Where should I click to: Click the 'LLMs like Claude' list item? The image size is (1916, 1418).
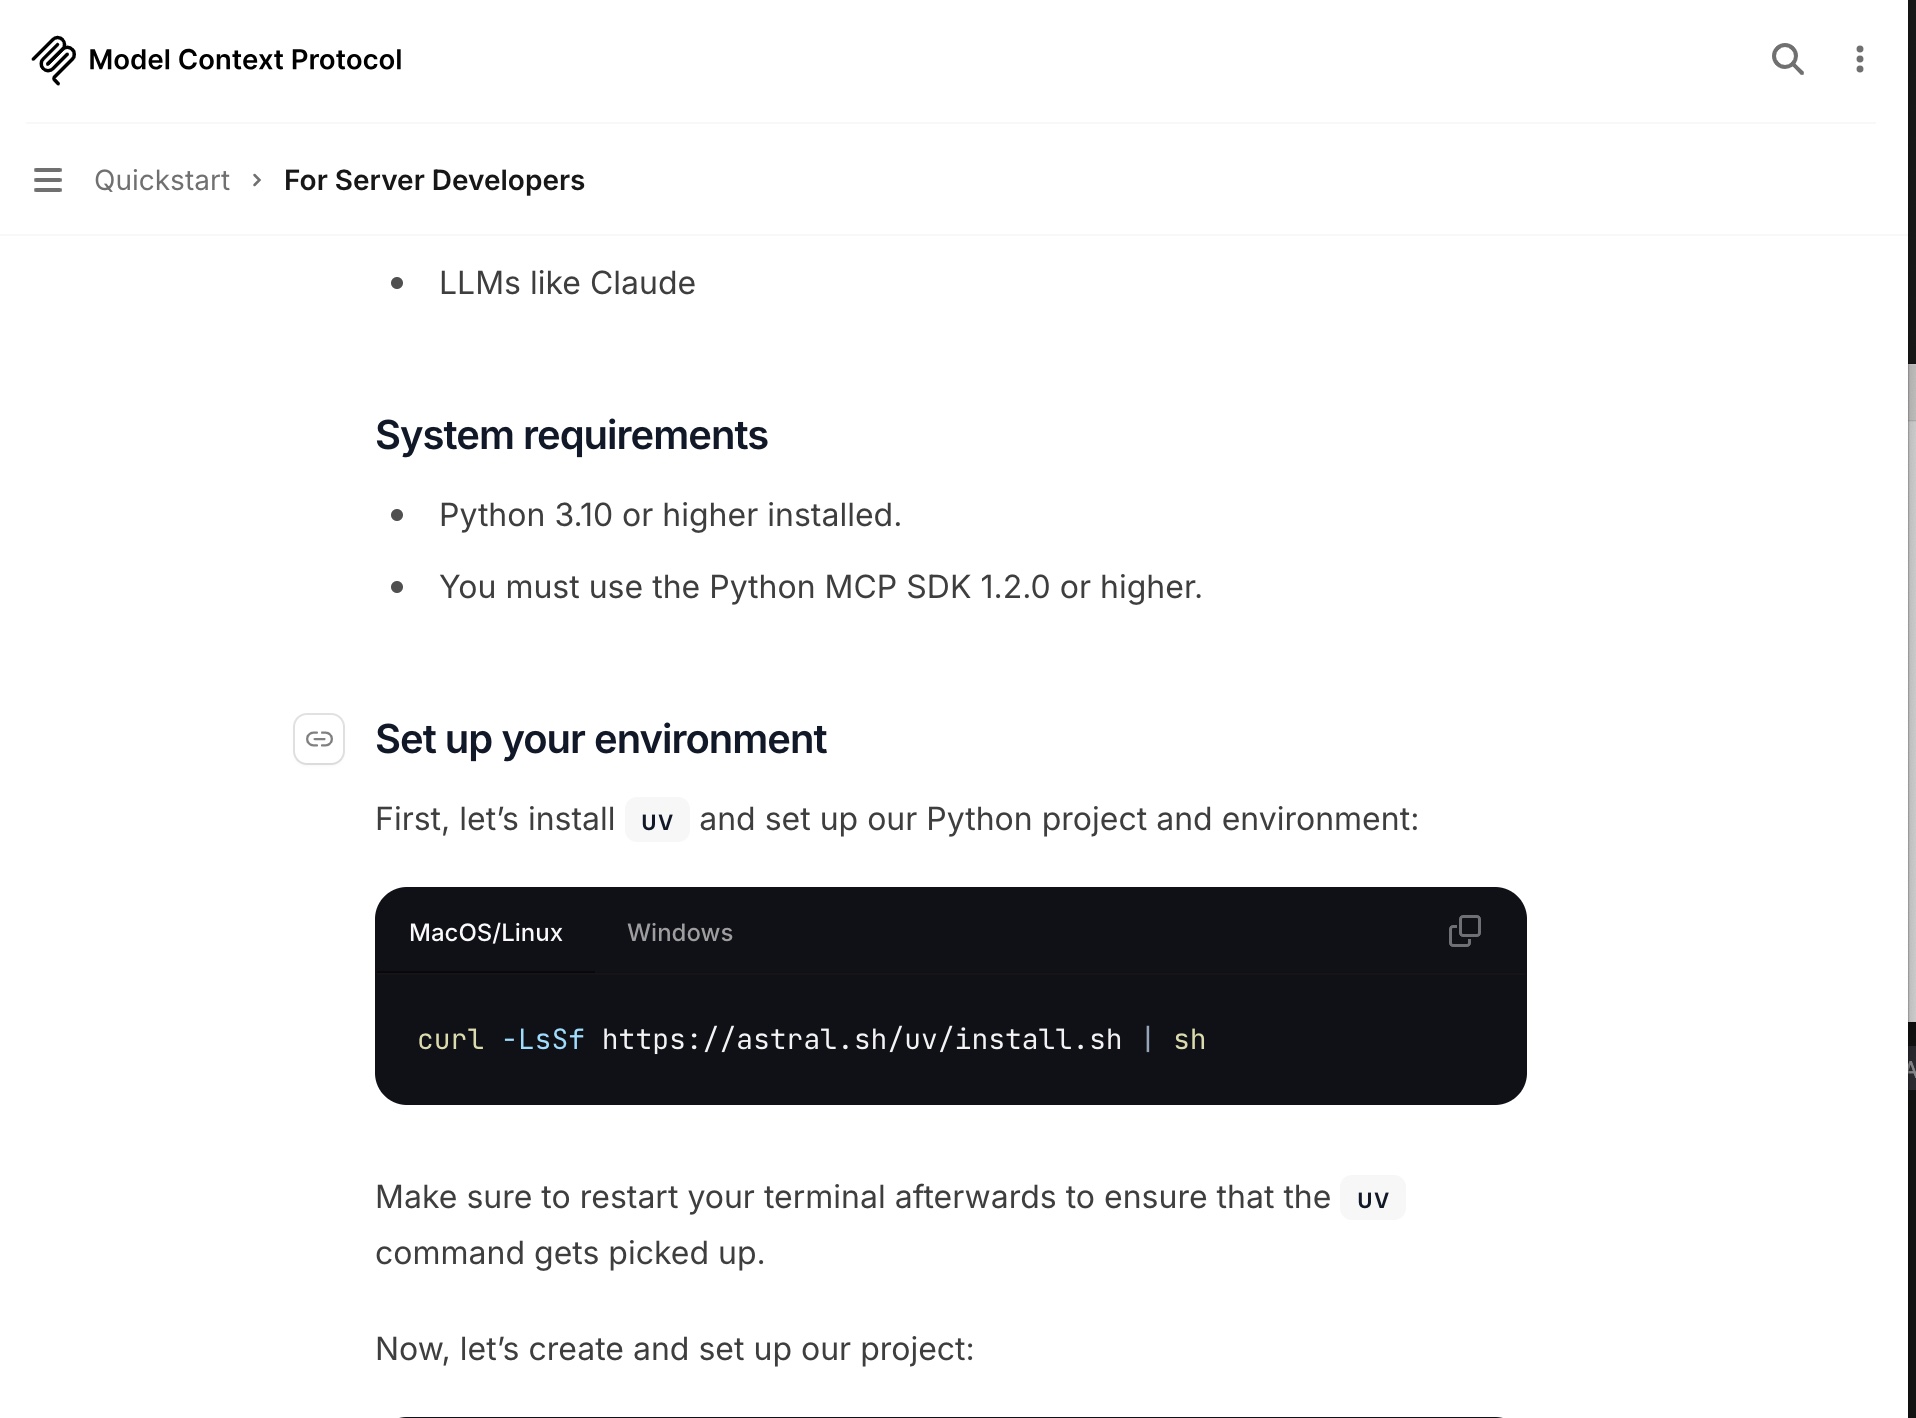pyautogui.click(x=567, y=283)
